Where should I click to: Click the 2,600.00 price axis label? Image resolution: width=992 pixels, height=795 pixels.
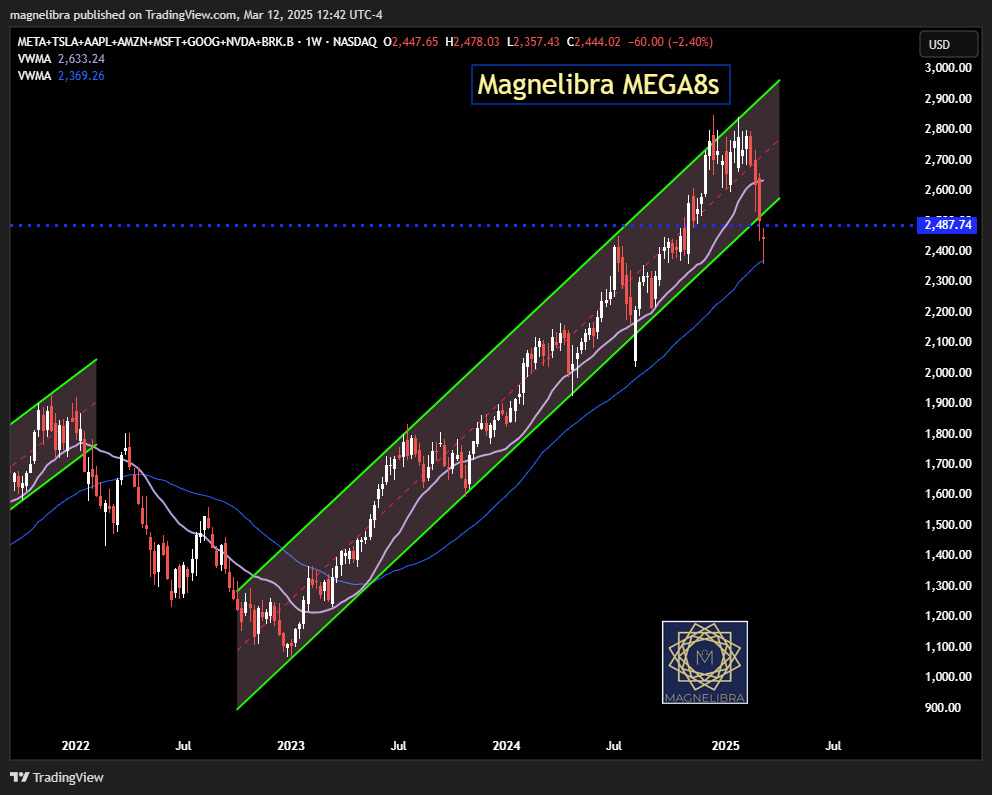point(948,190)
